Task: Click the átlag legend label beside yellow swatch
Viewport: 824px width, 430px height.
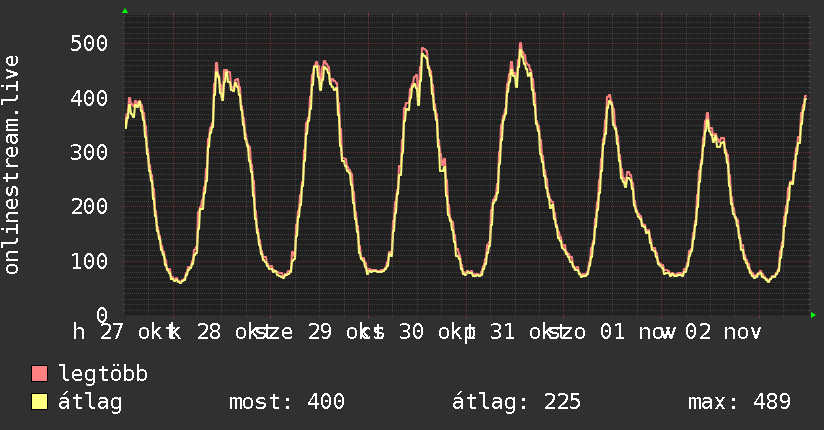Action: point(90,402)
